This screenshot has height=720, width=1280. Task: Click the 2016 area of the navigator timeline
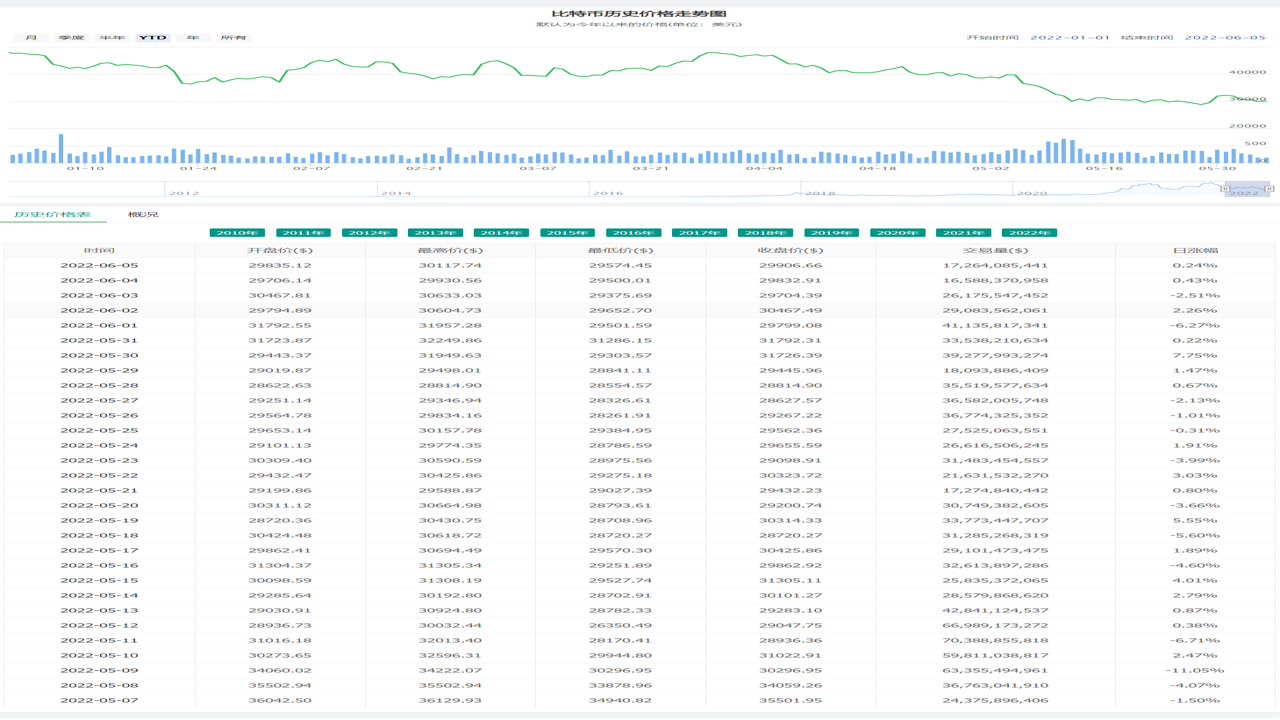click(x=608, y=193)
